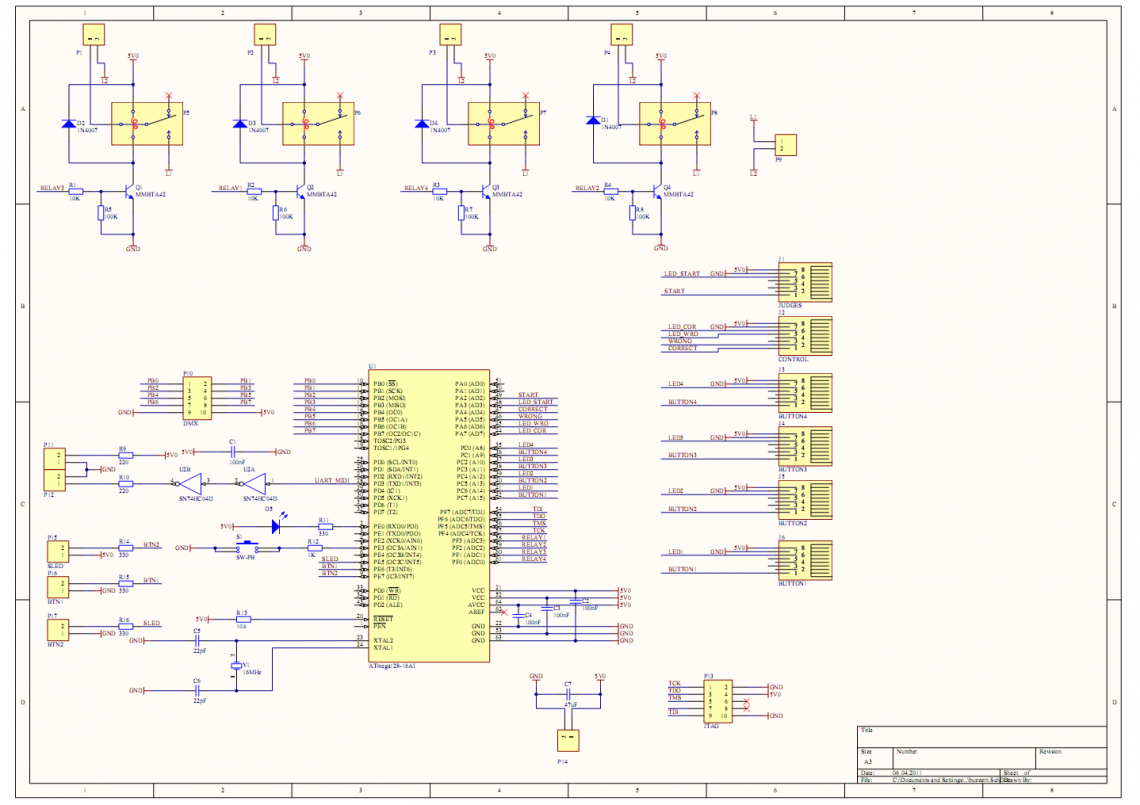Screen dimensions: 1140x805
Task: Select the P9 two-pin connector
Action: tap(785, 145)
